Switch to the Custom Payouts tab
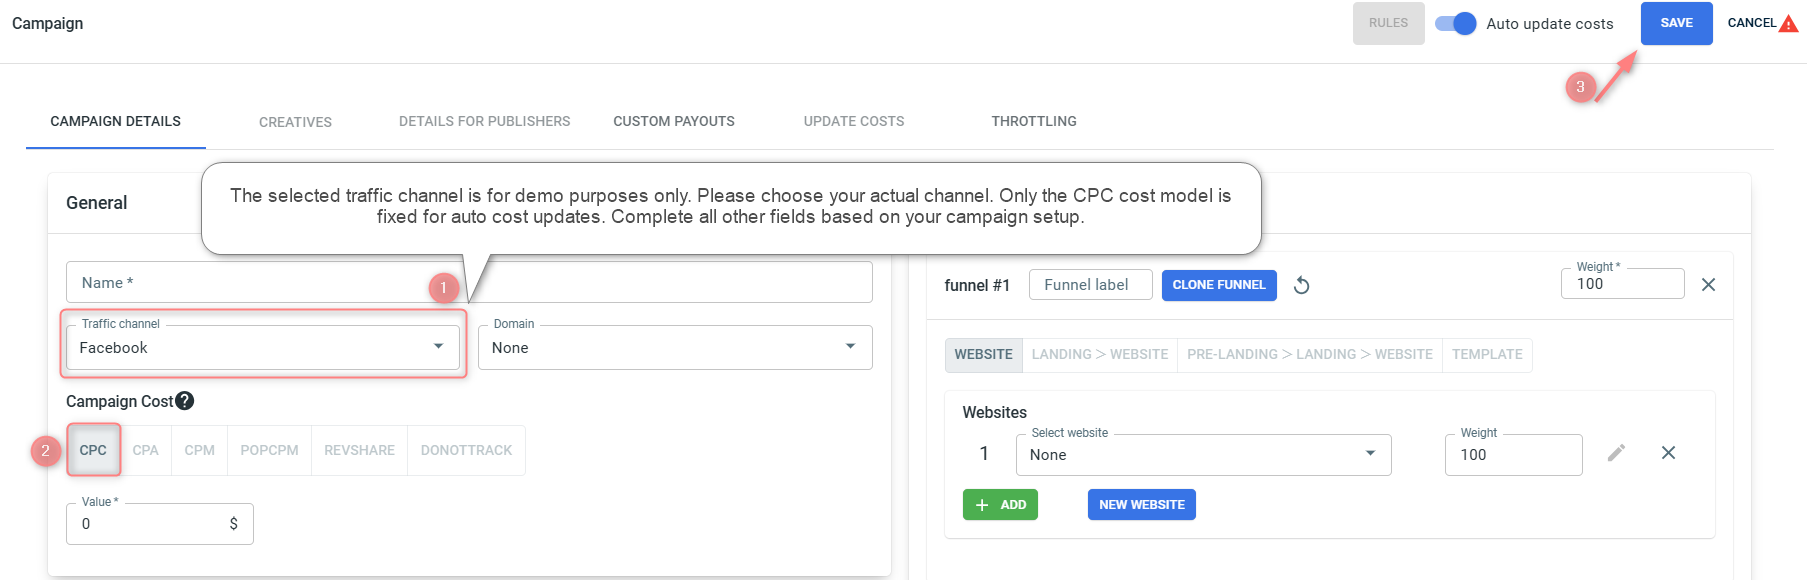The image size is (1807, 580). click(674, 121)
